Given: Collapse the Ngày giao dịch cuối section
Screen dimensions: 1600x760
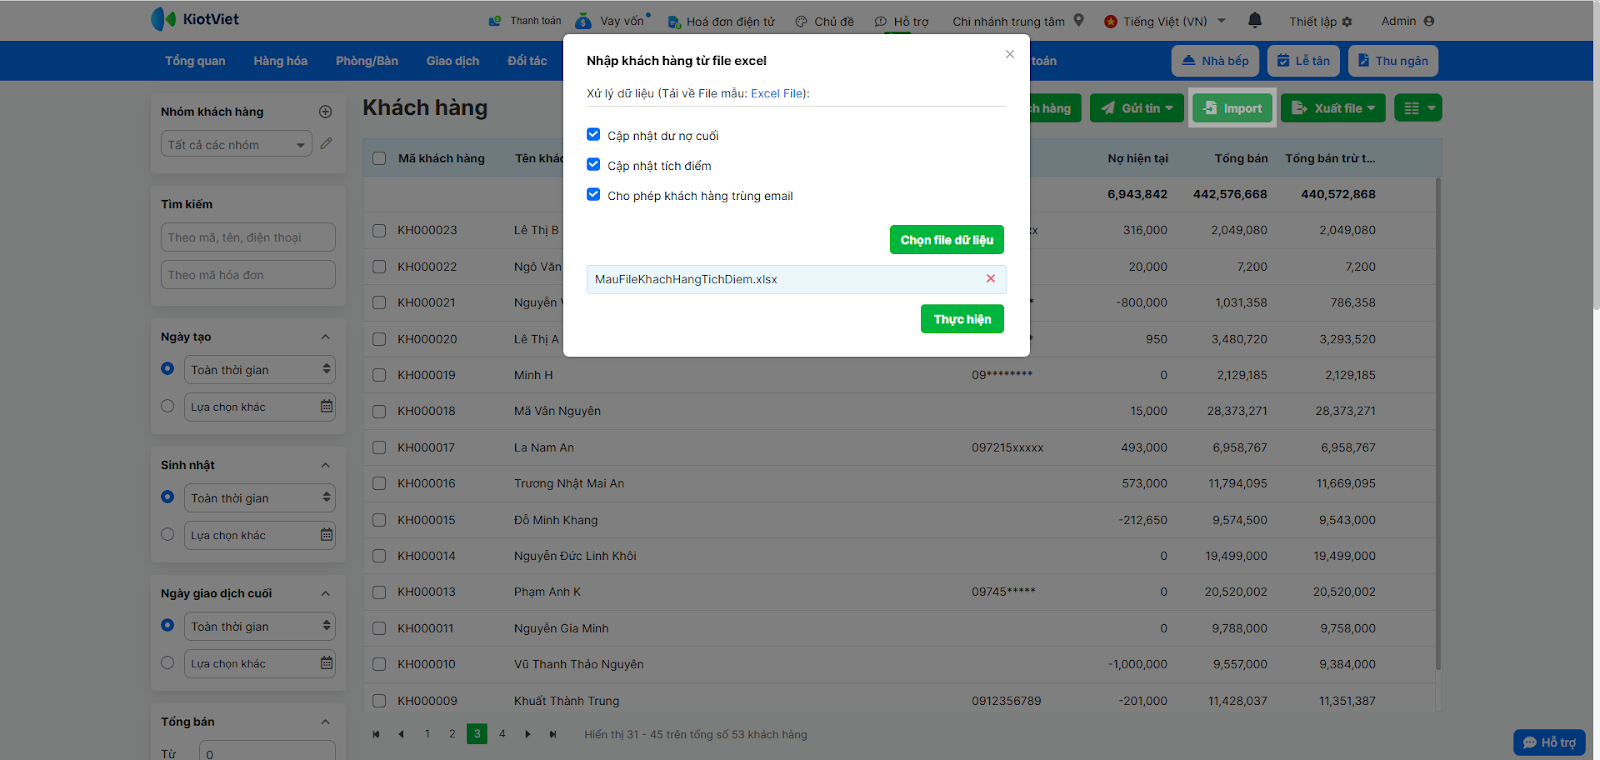Looking at the screenshot, I should 325,594.
